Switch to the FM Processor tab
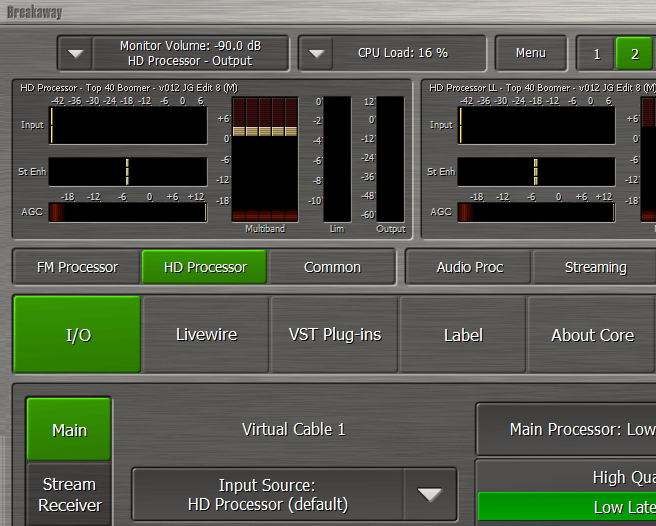656x526 pixels. pyautogui.click(x=77, y=267)
